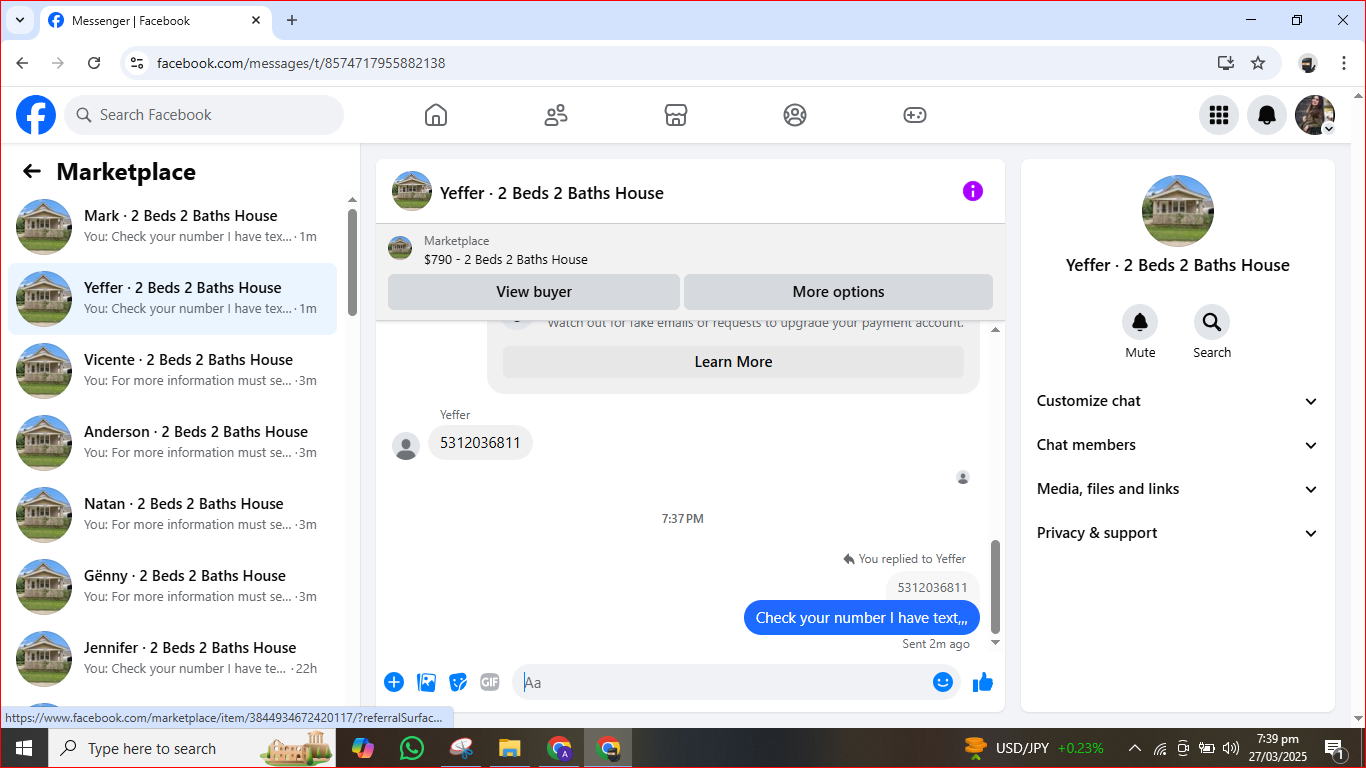The height and width of the screenshot is (768, 1366).
Task: Click the install app icon in address bar
Action: (1226, 63)
